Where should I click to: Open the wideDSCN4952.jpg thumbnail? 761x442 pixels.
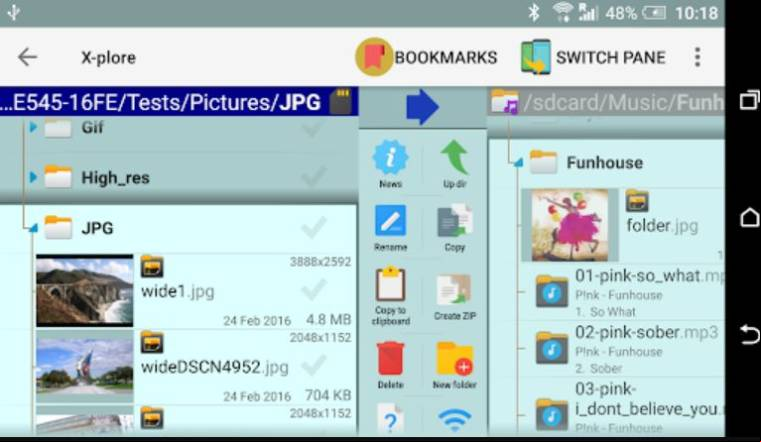84,366
